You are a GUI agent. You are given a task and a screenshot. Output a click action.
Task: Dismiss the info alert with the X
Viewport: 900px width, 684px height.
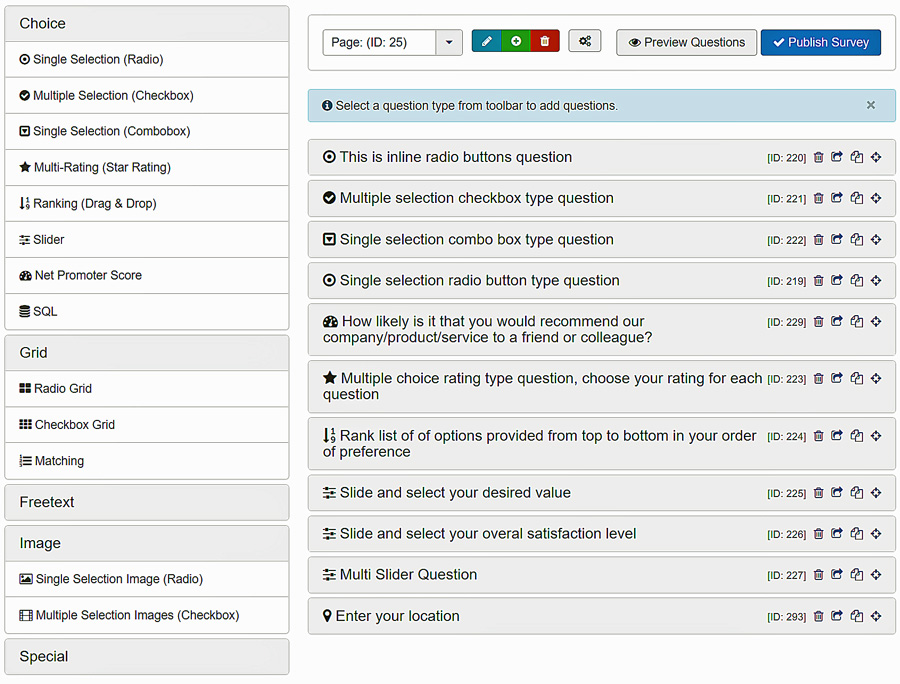tap(871, 105)
